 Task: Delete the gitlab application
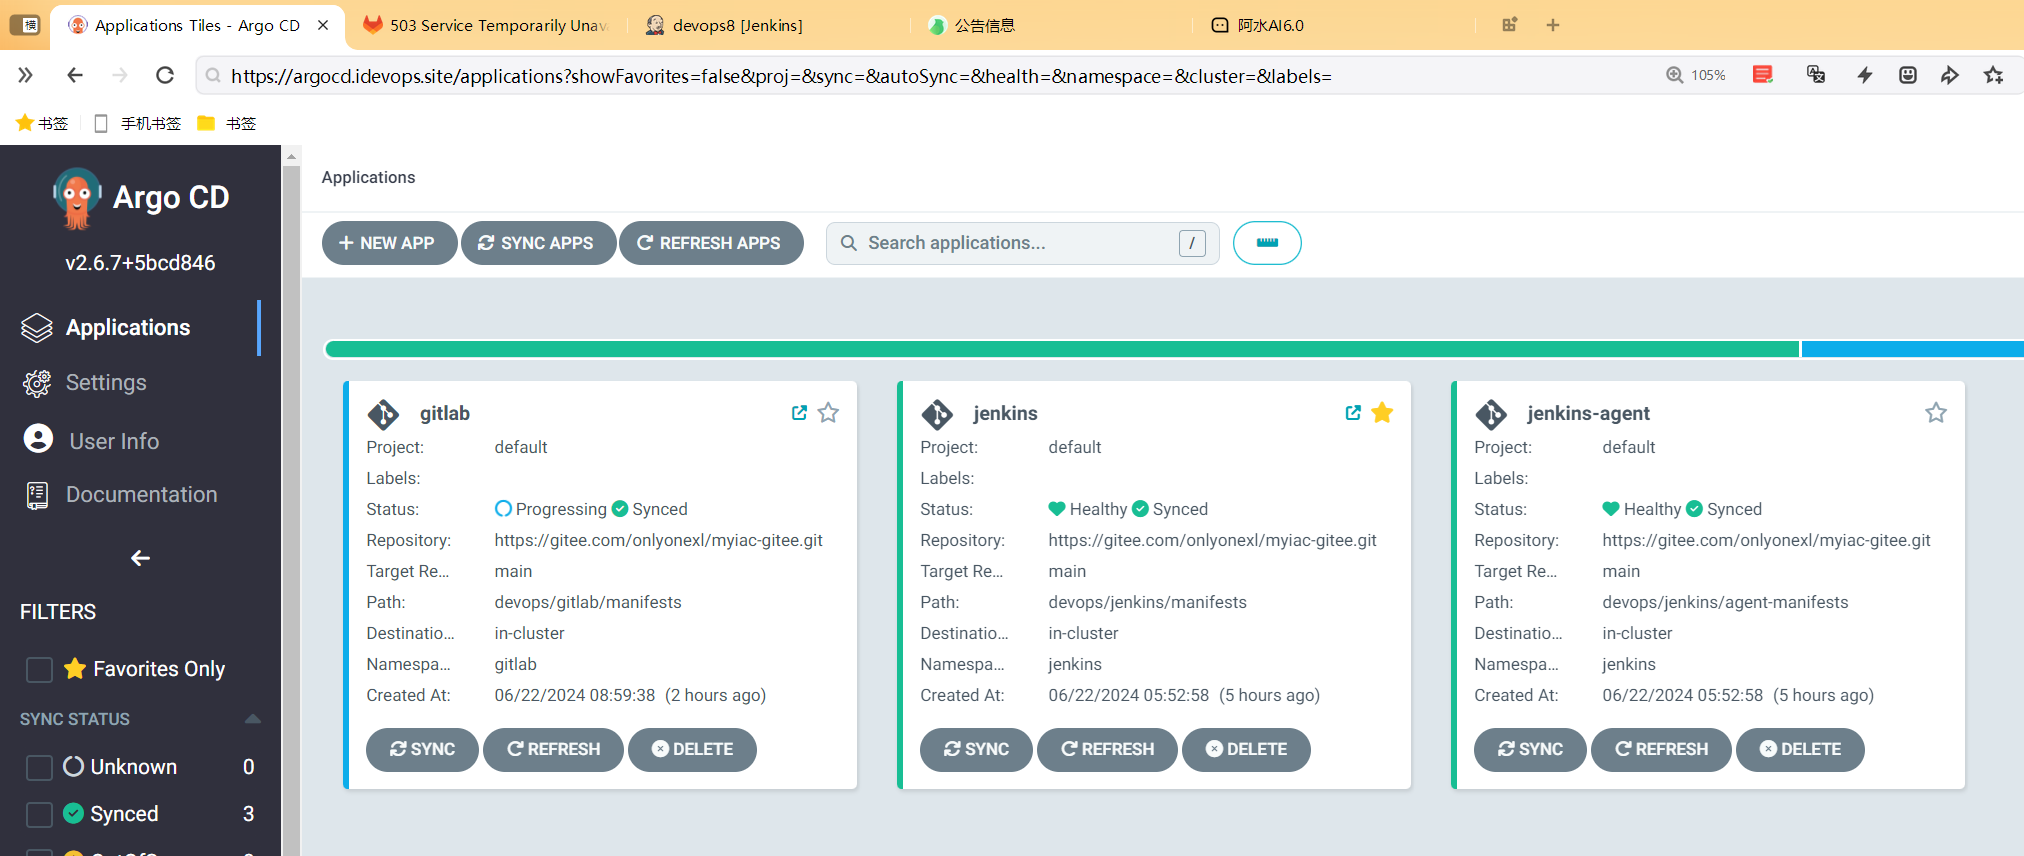(x=692, y=750)
